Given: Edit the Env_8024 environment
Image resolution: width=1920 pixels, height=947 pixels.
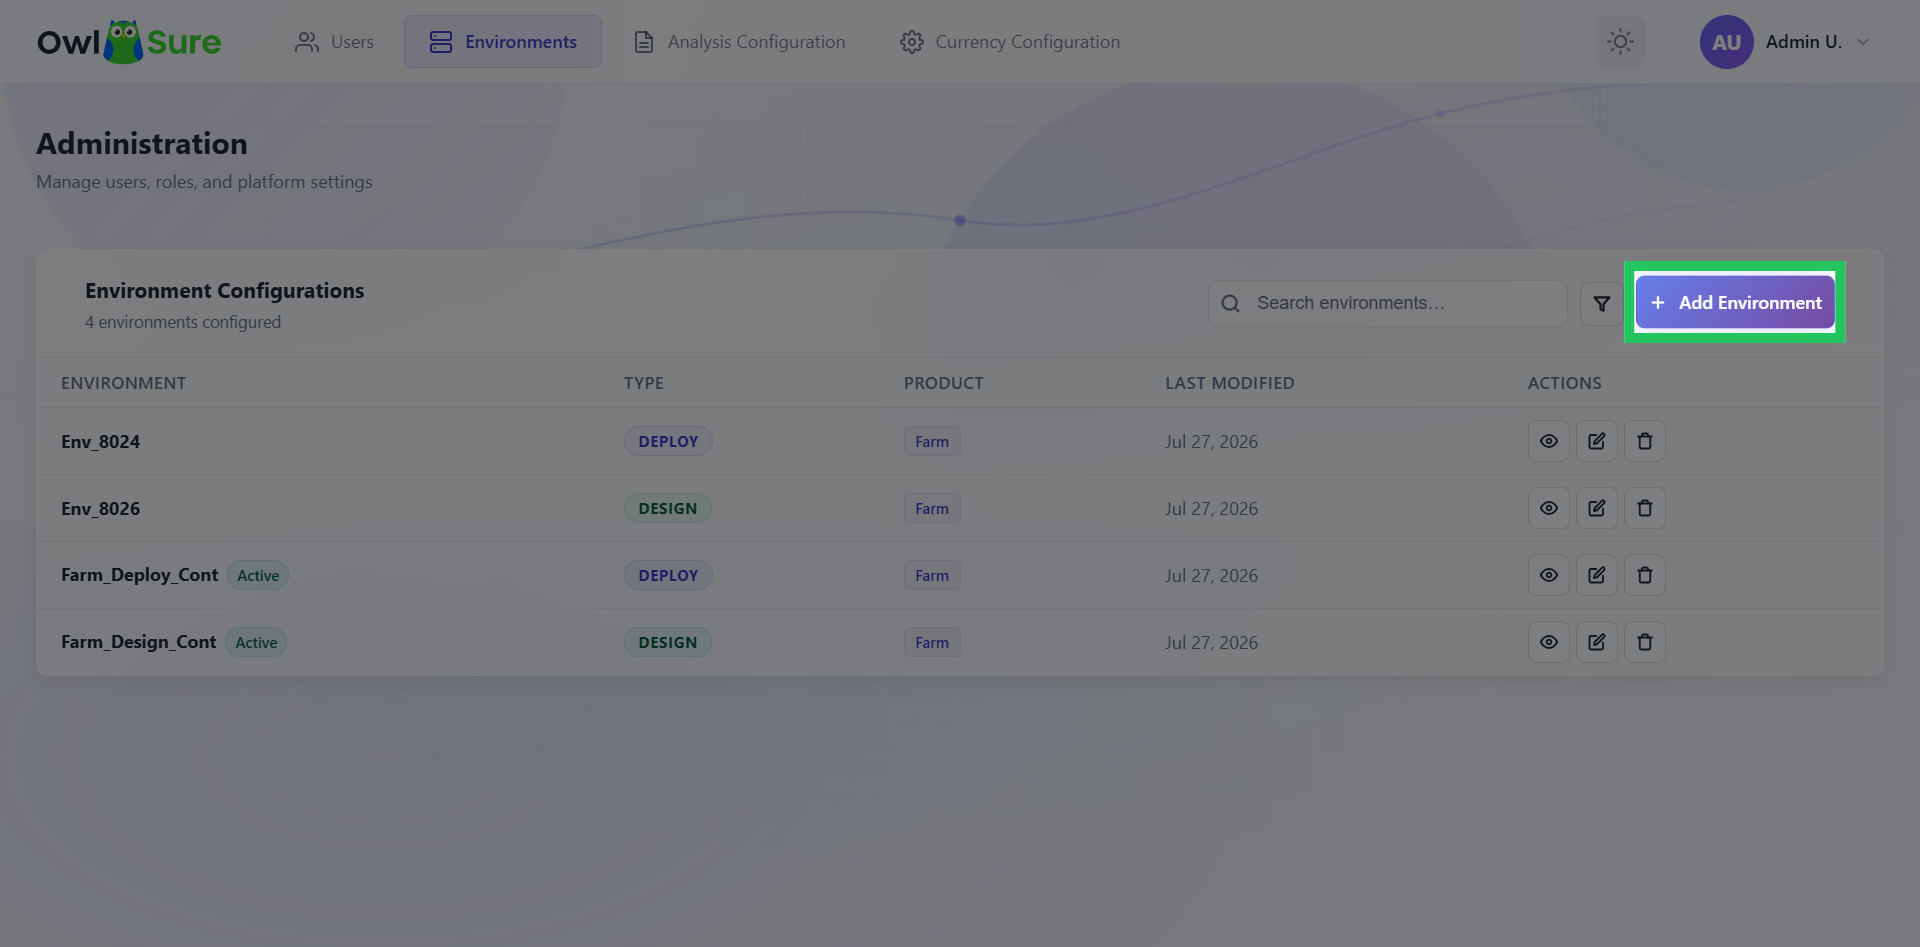Looking at the screenshot, I should pos(1596,441).
